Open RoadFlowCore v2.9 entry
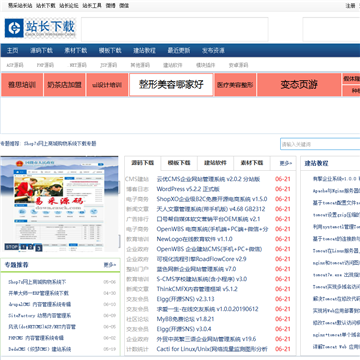Image resolution: width=360 pixels, height=360 pixels. (201, 259)
